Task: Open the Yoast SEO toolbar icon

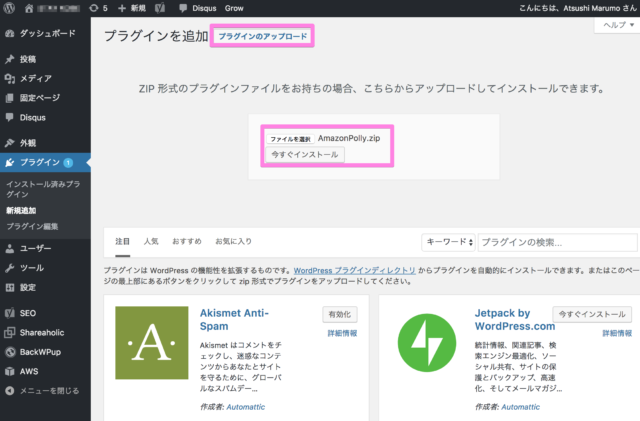Action: tap(160, 8)
